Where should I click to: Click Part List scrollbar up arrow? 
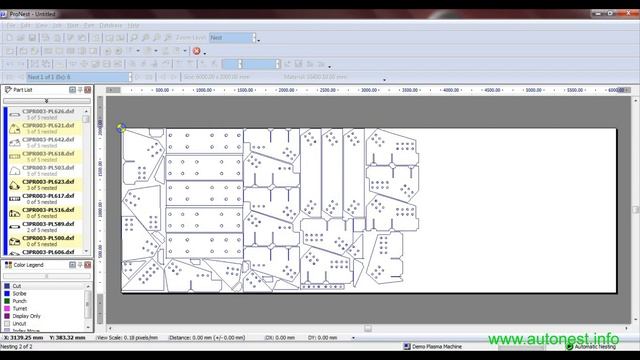point(86,111)
